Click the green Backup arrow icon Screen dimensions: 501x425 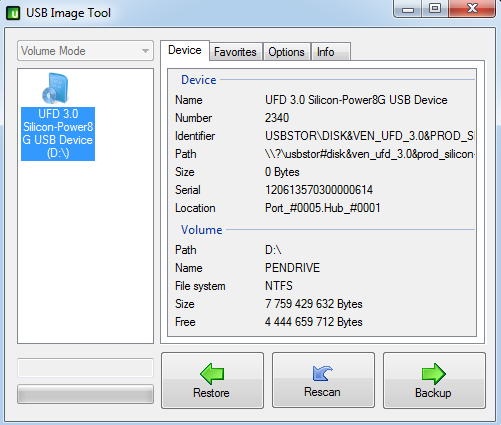click(434, 374)
